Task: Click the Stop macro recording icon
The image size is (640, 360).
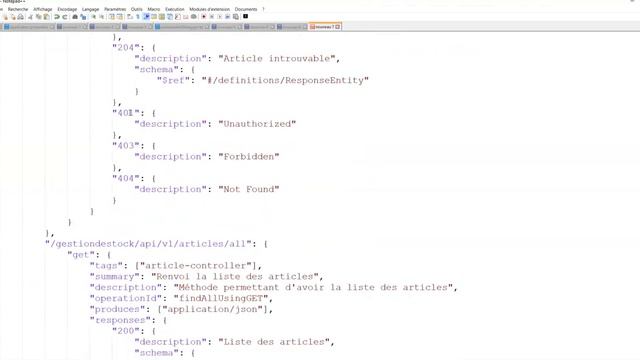Action: click(x=211, y=17)
